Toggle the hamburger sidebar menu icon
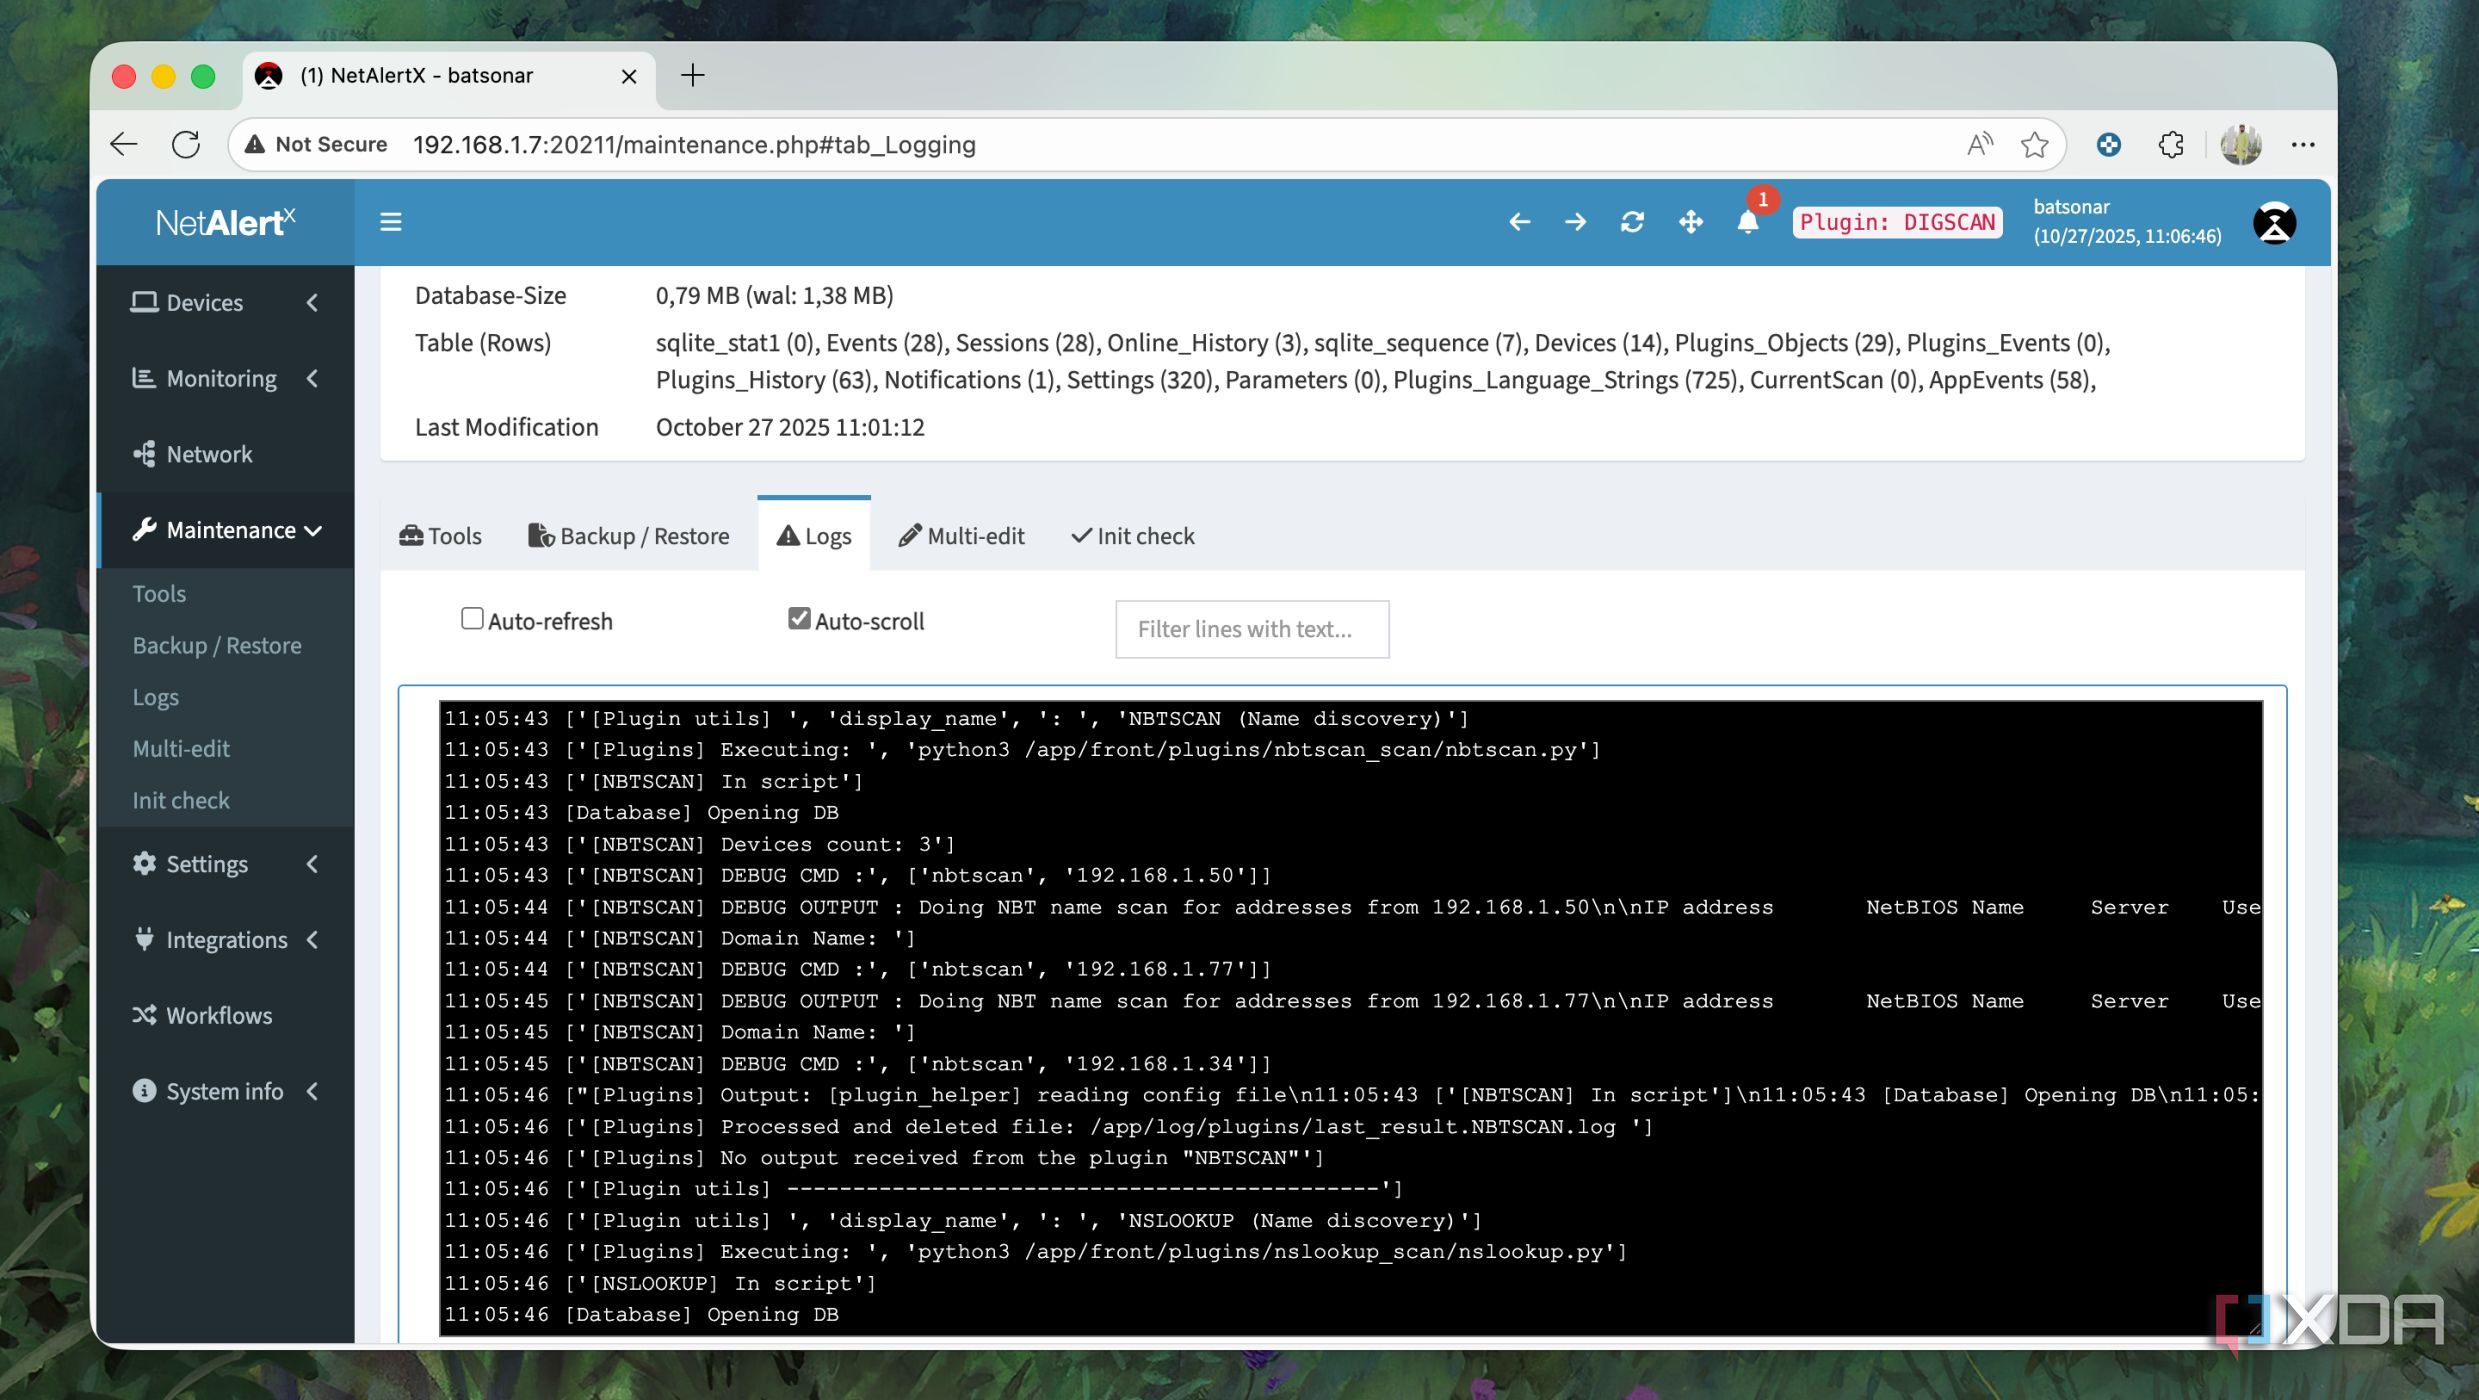Screen dimensions: 2479x1400 tap(391, 222)
